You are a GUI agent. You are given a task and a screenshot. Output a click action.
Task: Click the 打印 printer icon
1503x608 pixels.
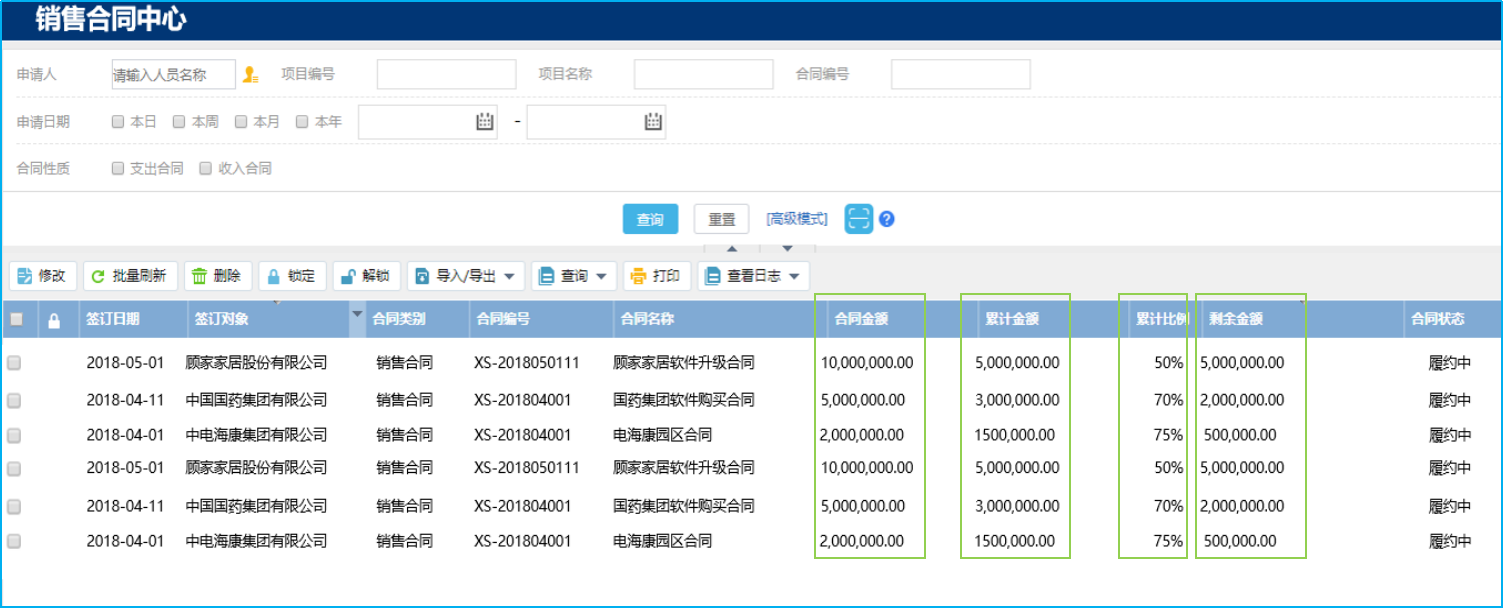[638, 276]
